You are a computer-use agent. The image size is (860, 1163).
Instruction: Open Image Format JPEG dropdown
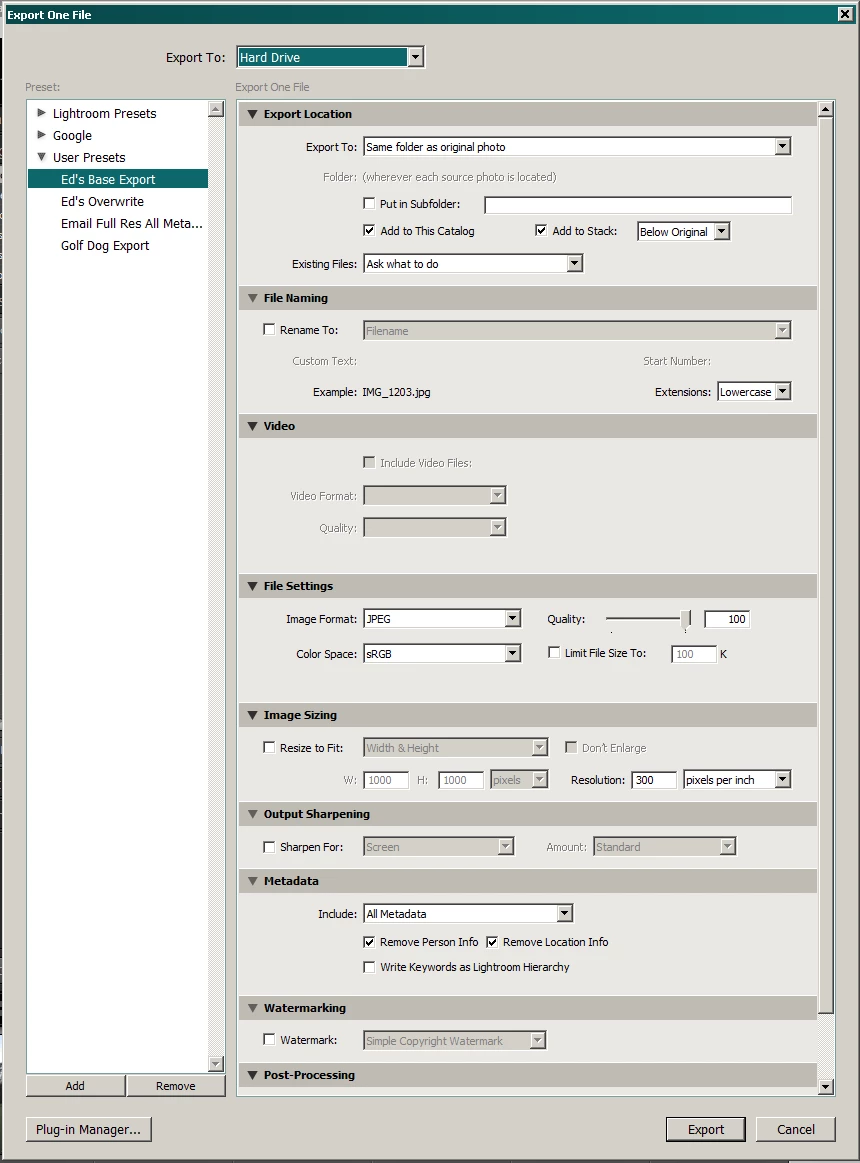[x=442, y=619]
